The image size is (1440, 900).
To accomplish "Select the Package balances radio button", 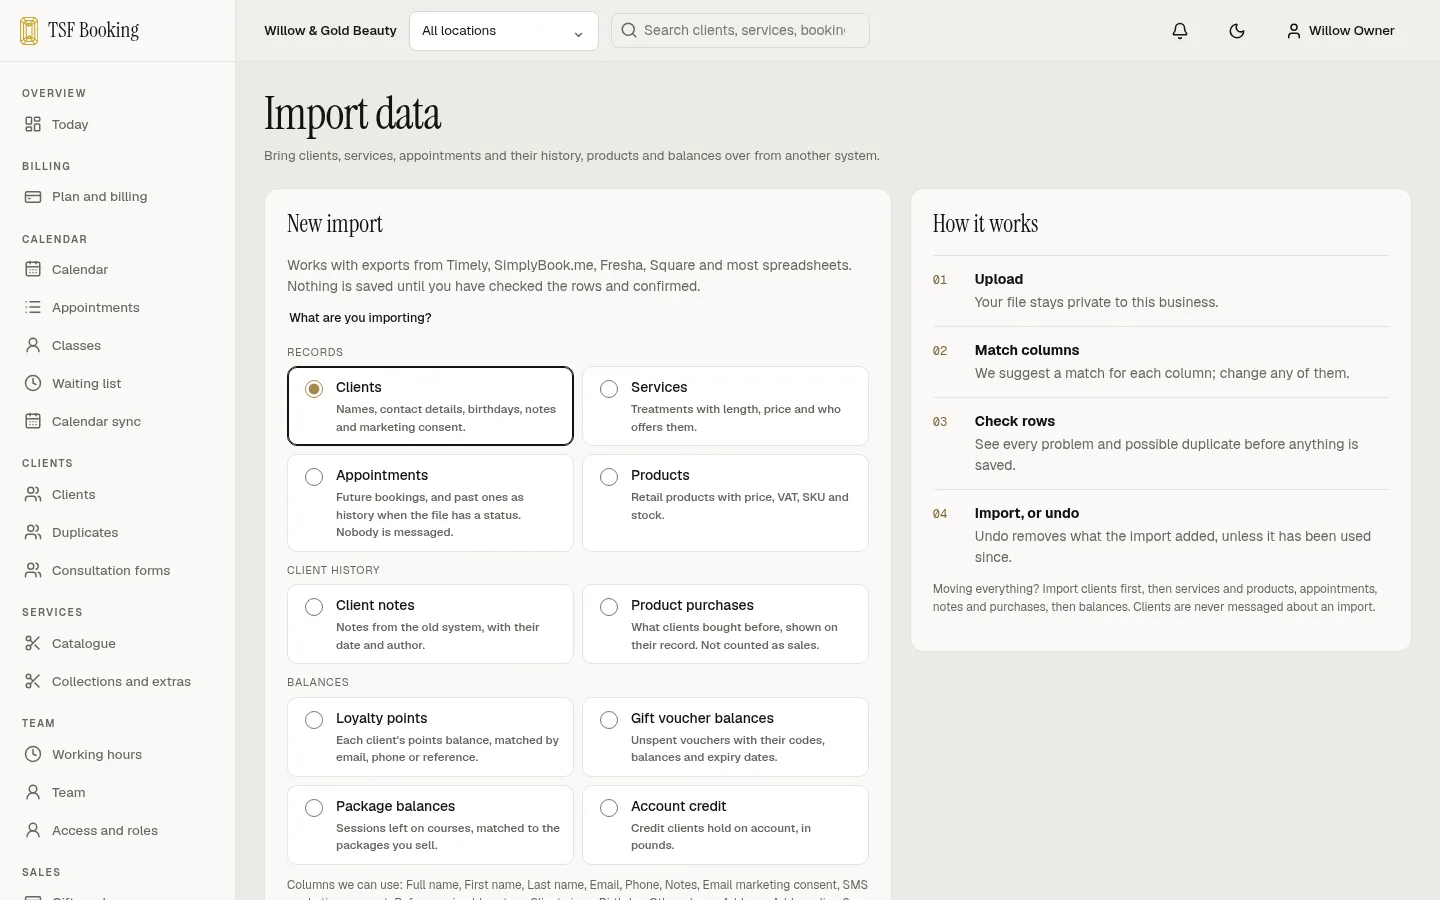I will click(x=314, y=808).
